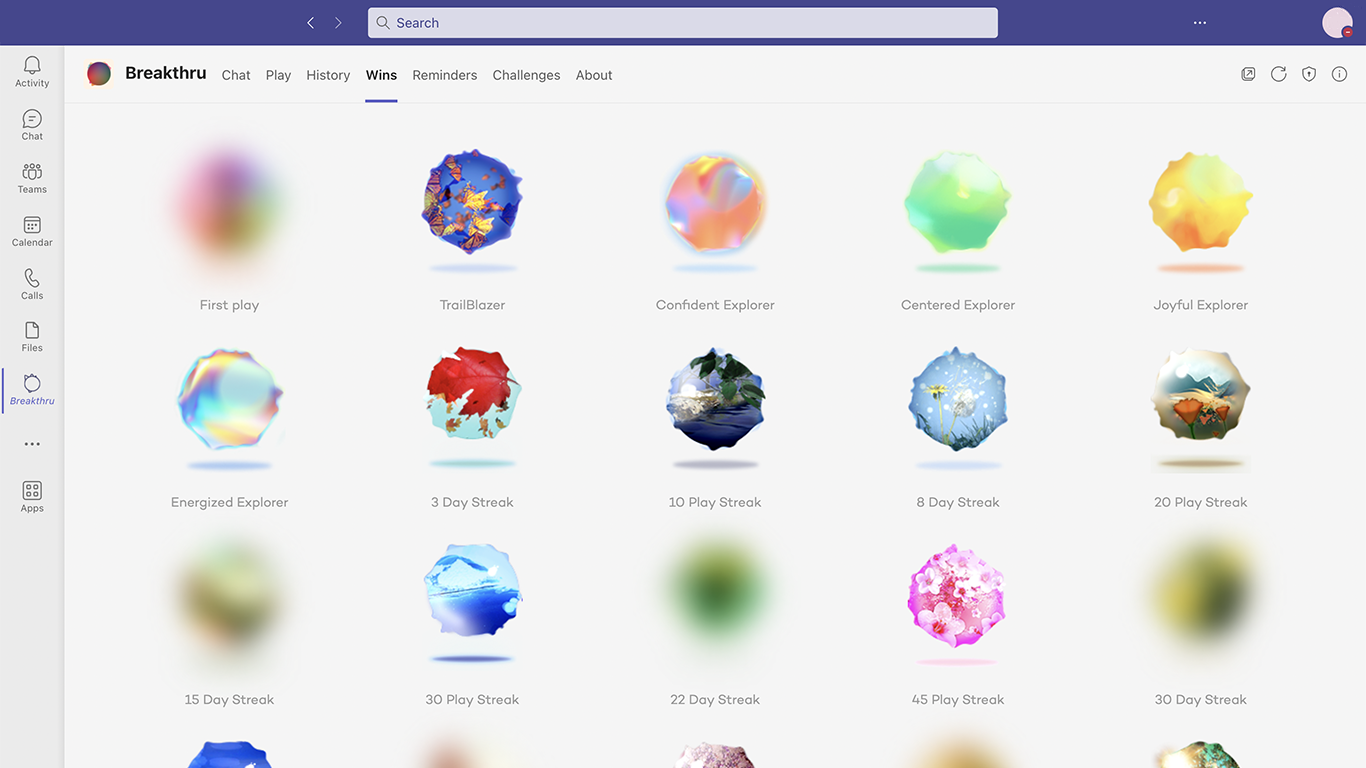Image resolution: width=1366 pixels, height=768 pixels.
Task: Open the Energized Explorer badge
Action: point(229,399)
